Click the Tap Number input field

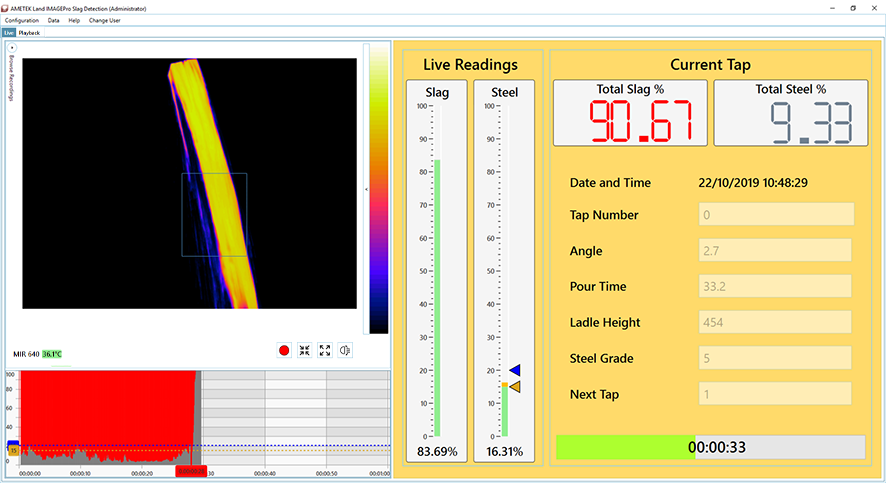[775, 215]
